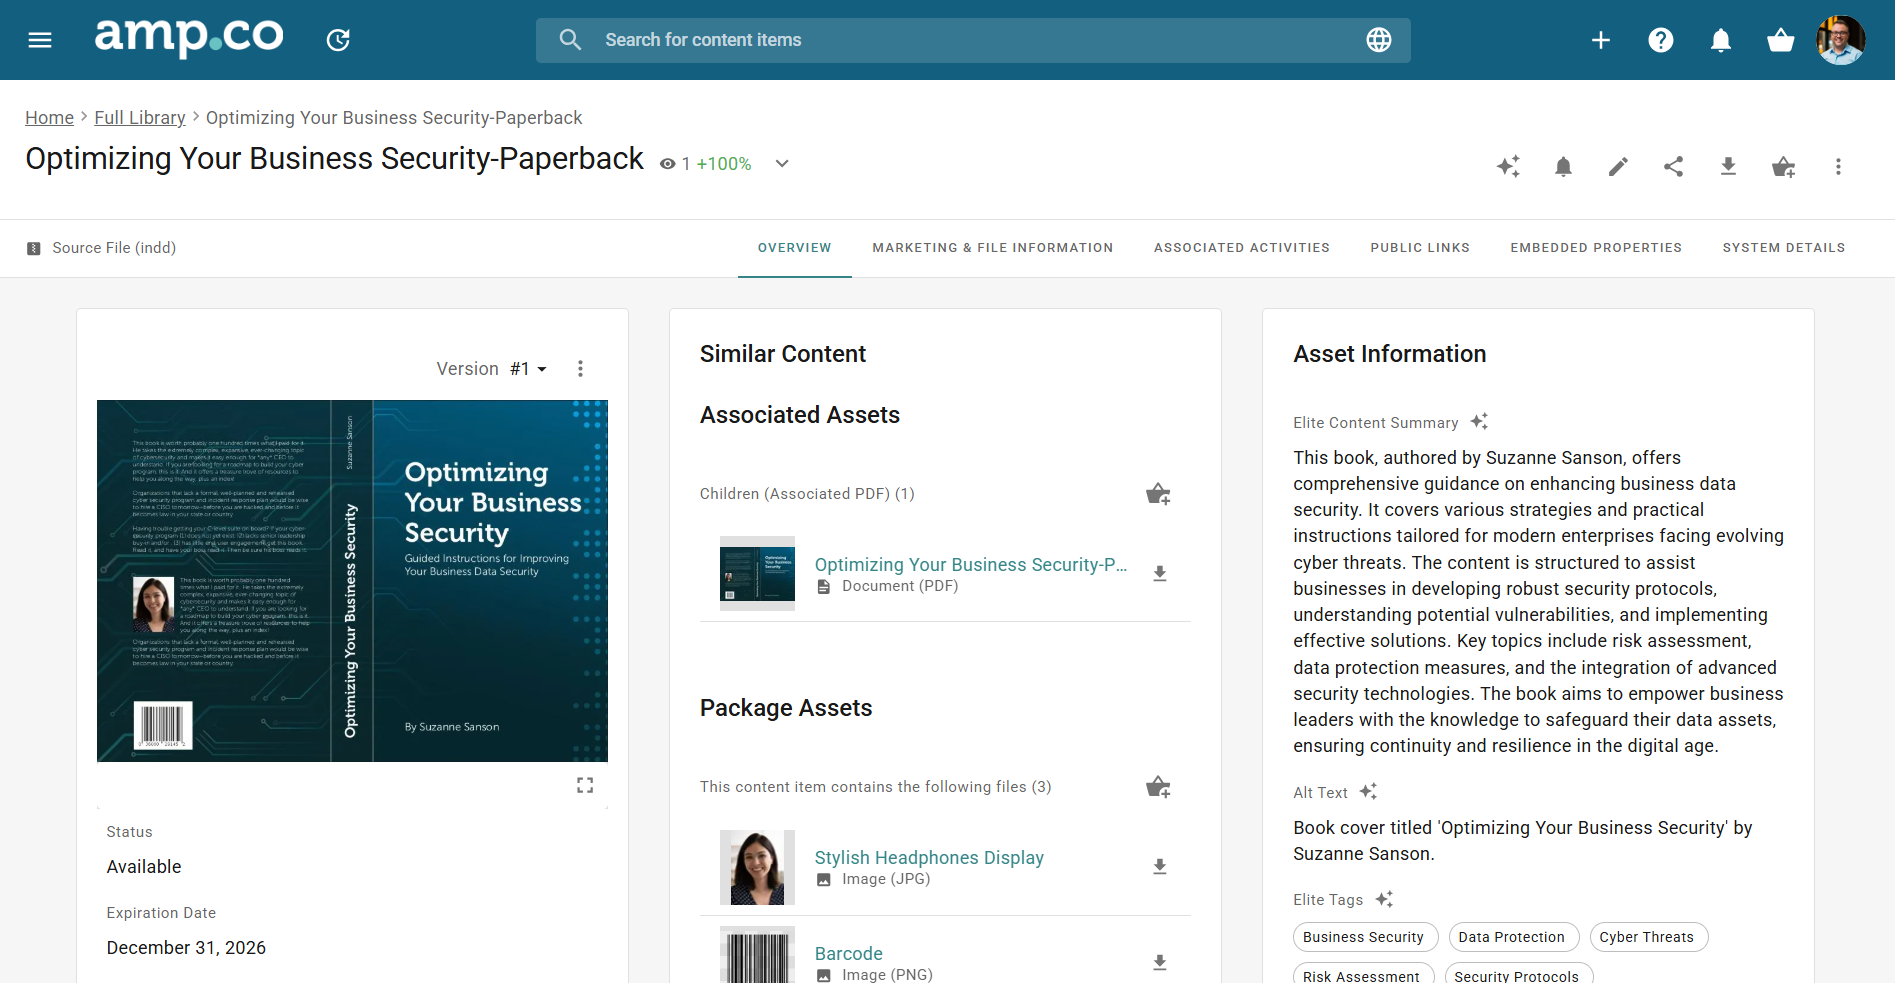Open the Barcode package asset link

848,953
